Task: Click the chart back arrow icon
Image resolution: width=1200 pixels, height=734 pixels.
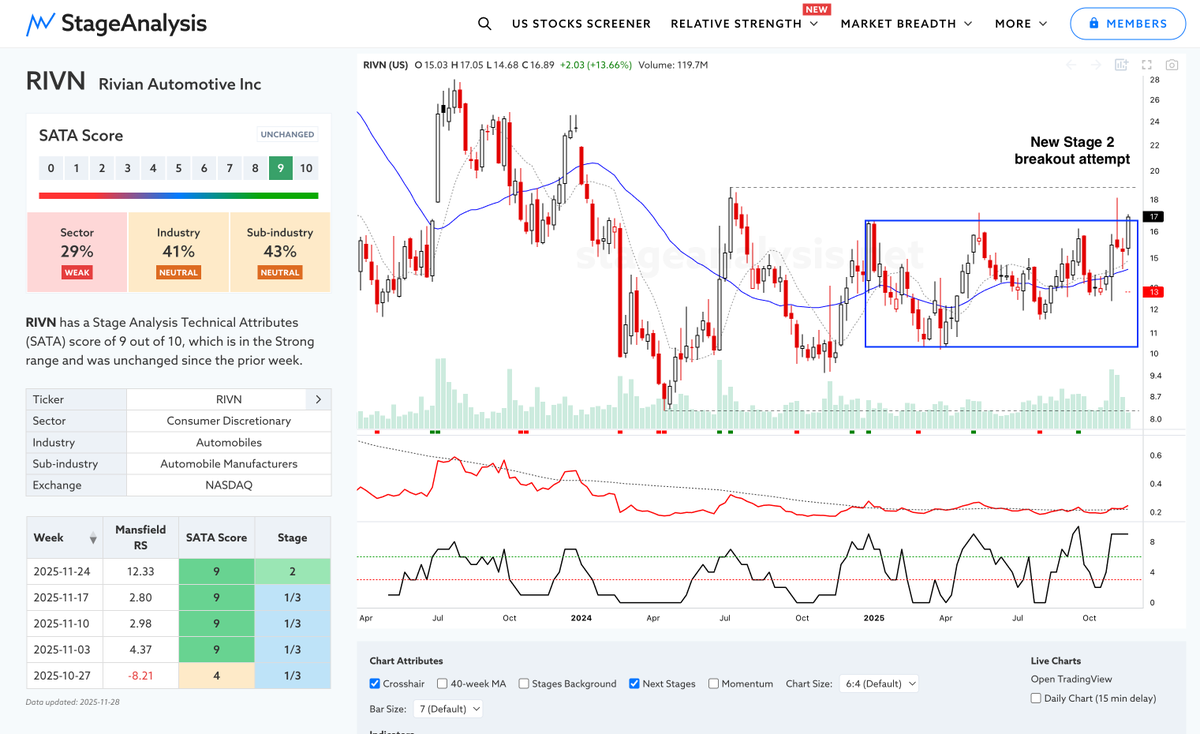Action: point(1071,65)
